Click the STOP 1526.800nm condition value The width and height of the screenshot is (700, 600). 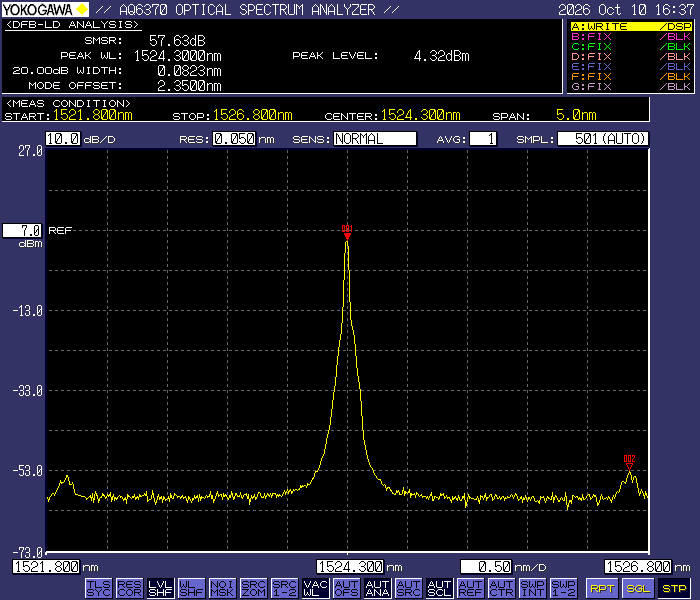pos(253,115)
